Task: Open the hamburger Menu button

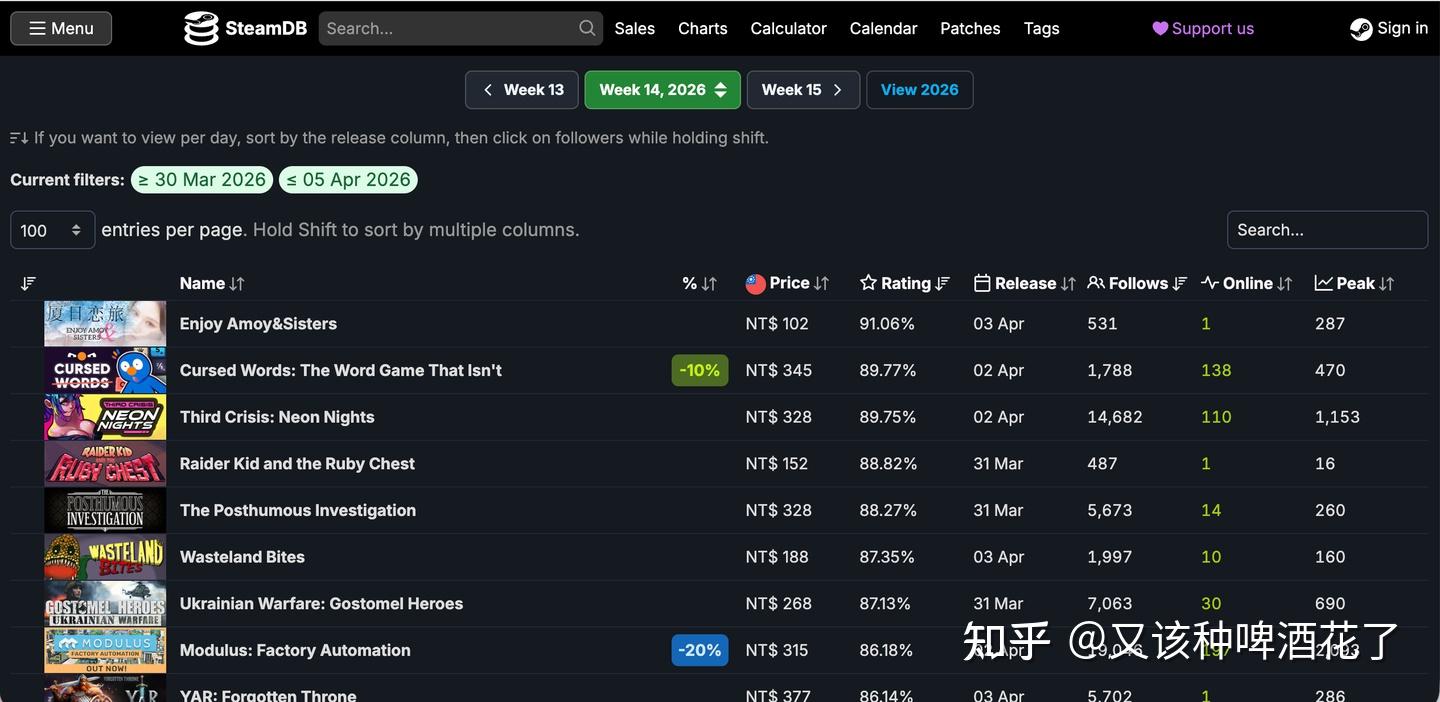Action: [61, 28]
